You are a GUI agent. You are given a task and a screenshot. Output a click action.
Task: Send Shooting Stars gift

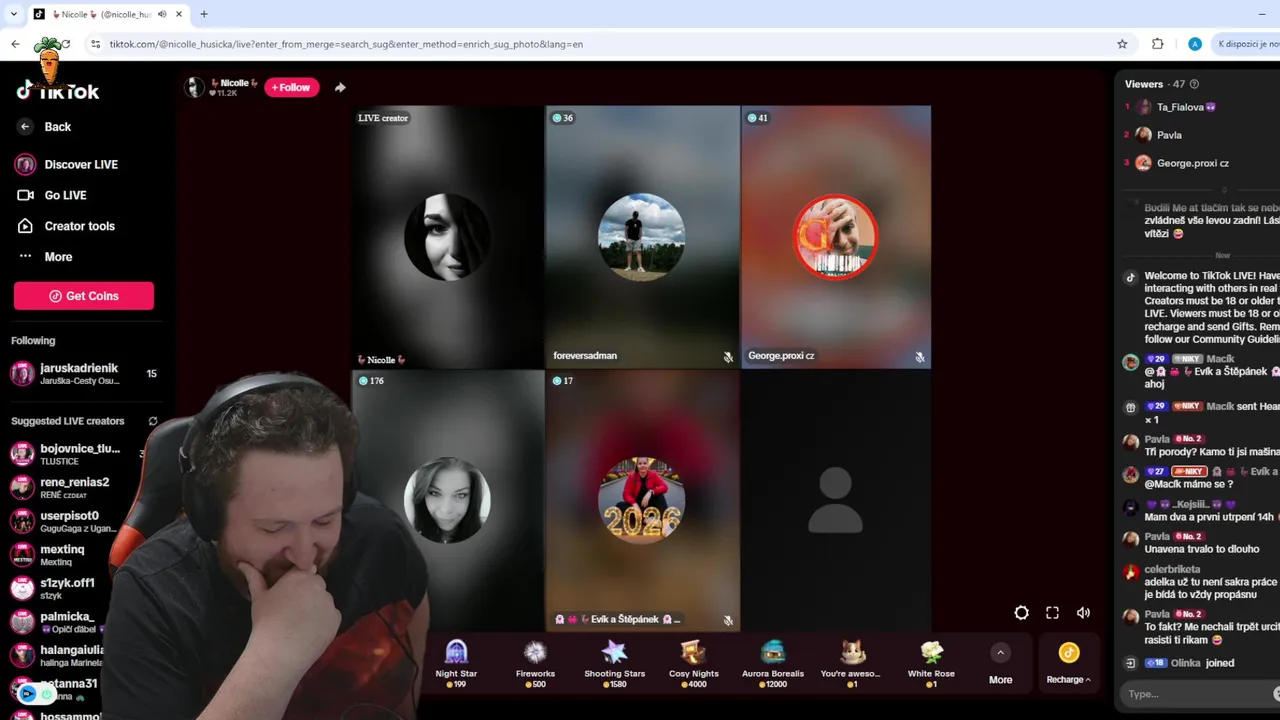point(614,664)
